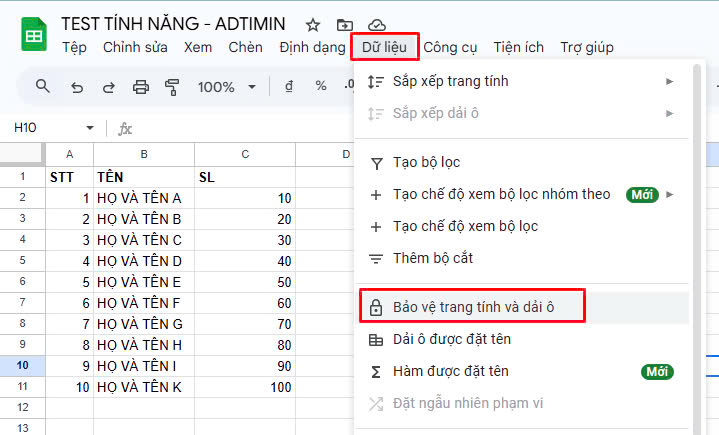Viewport: 719px width, 435px height.
Task: Check the cloud save status icon
Action: (376, 25)
